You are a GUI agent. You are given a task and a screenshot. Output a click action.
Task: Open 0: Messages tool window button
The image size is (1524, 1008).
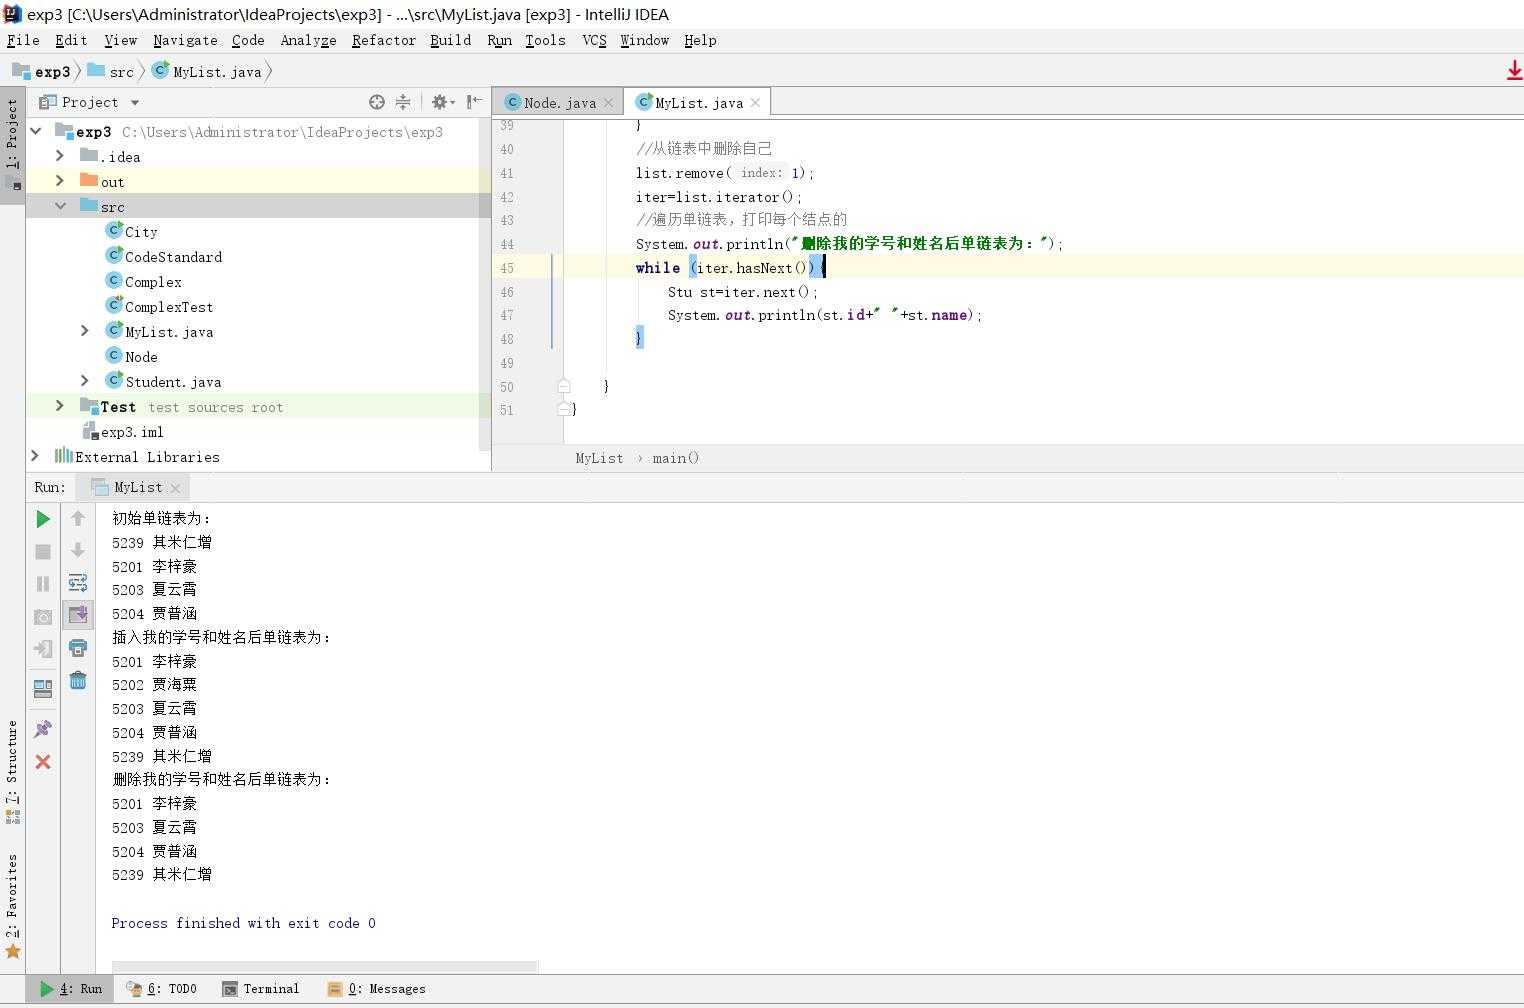[x=377, y=988]
